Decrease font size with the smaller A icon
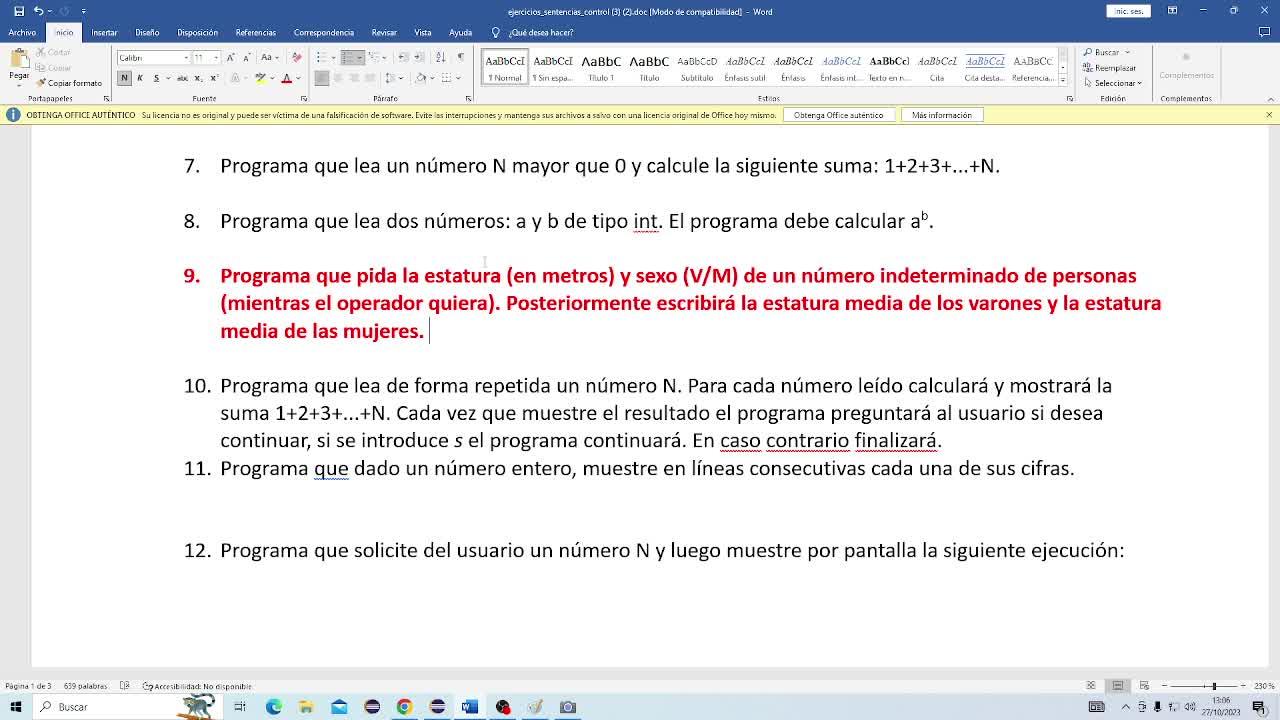Viewport: 1280px width, 720px height. click(x=246, y=57)
